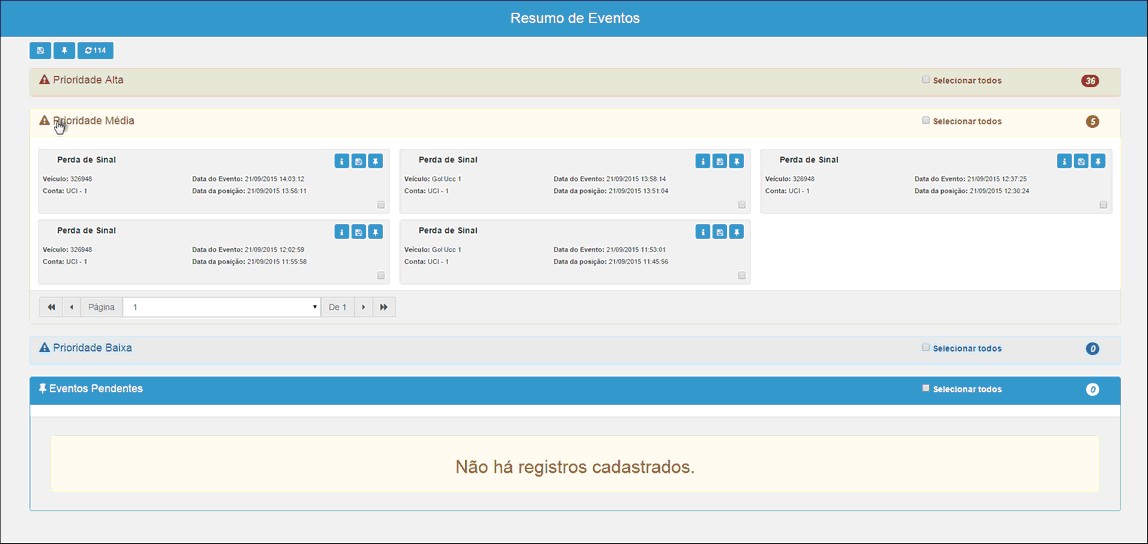
Task: Go to the next page
Action: [x=363, y=307]
